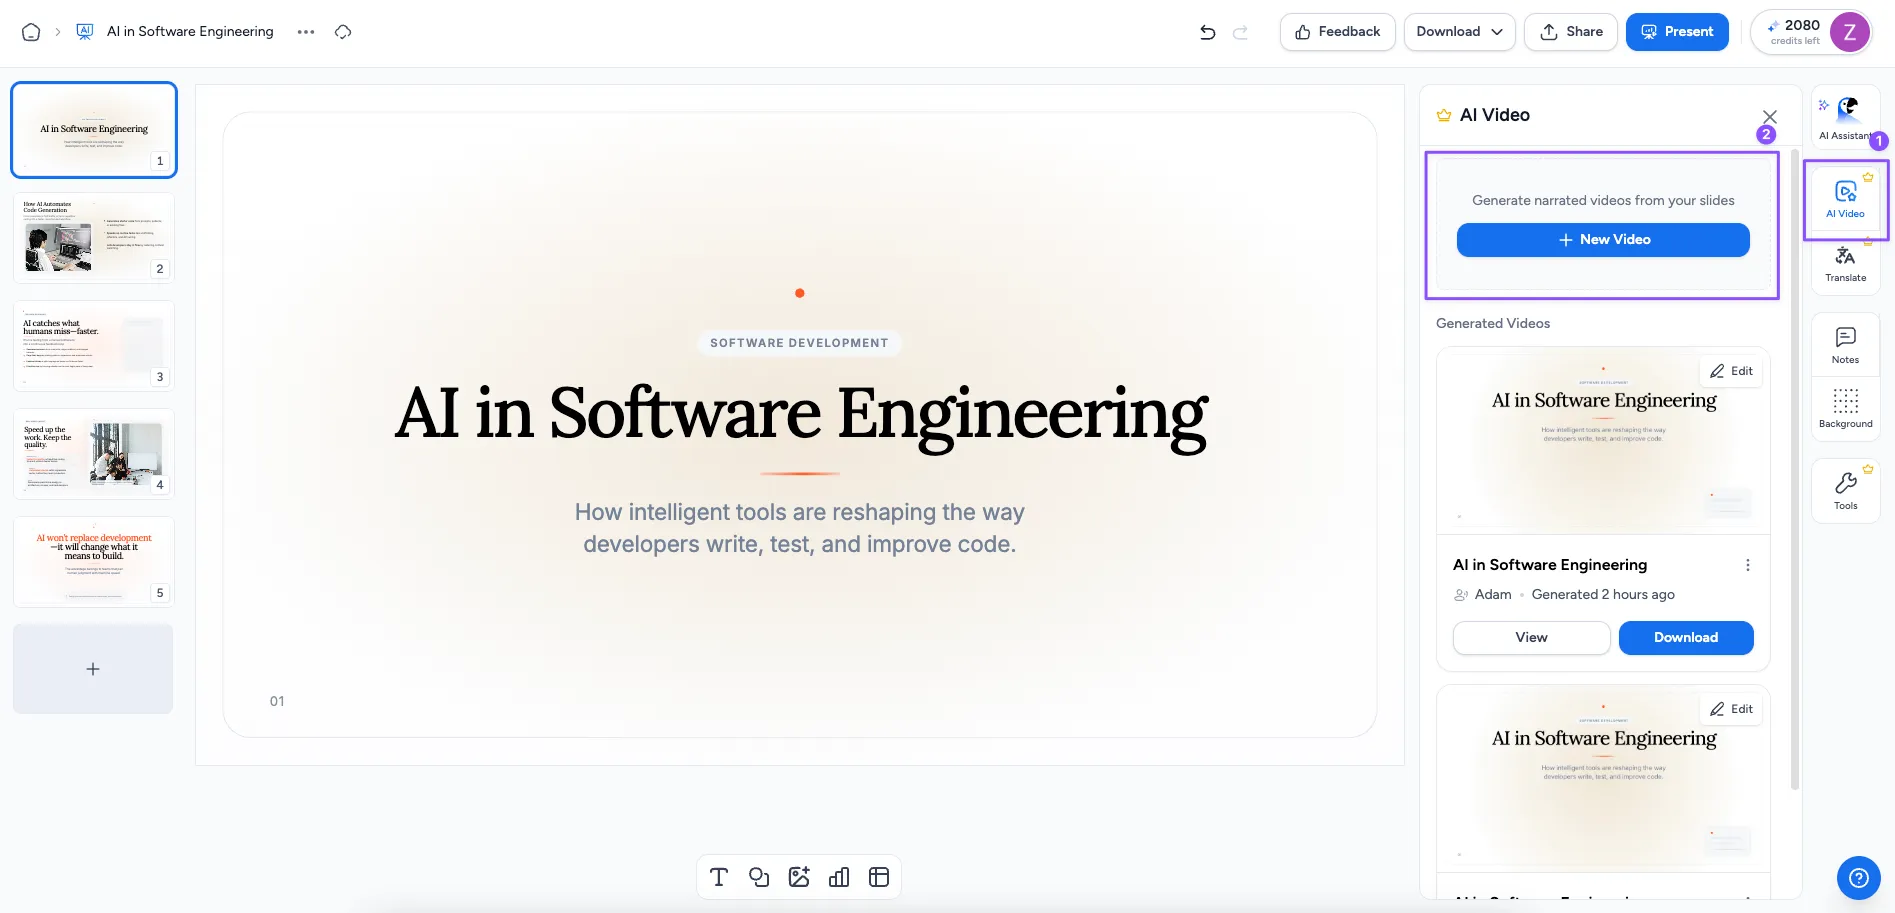1895x913 pixels.
Task: Go to home via house icon
Action: coord(31,32)
